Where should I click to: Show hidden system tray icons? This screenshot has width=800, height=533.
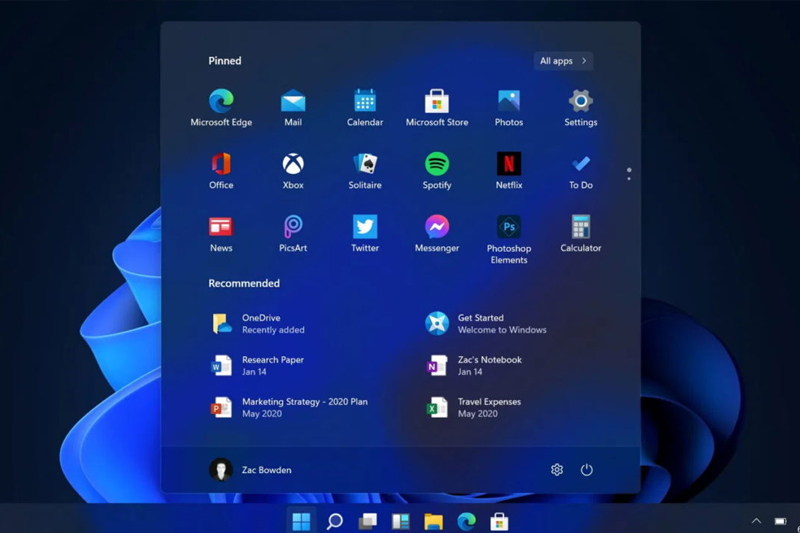pyautogui.click(x=756, y=521)
